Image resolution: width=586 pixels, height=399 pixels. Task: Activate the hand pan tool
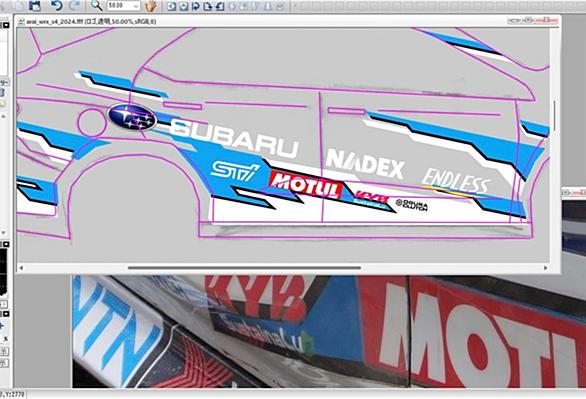pos(151,6)
